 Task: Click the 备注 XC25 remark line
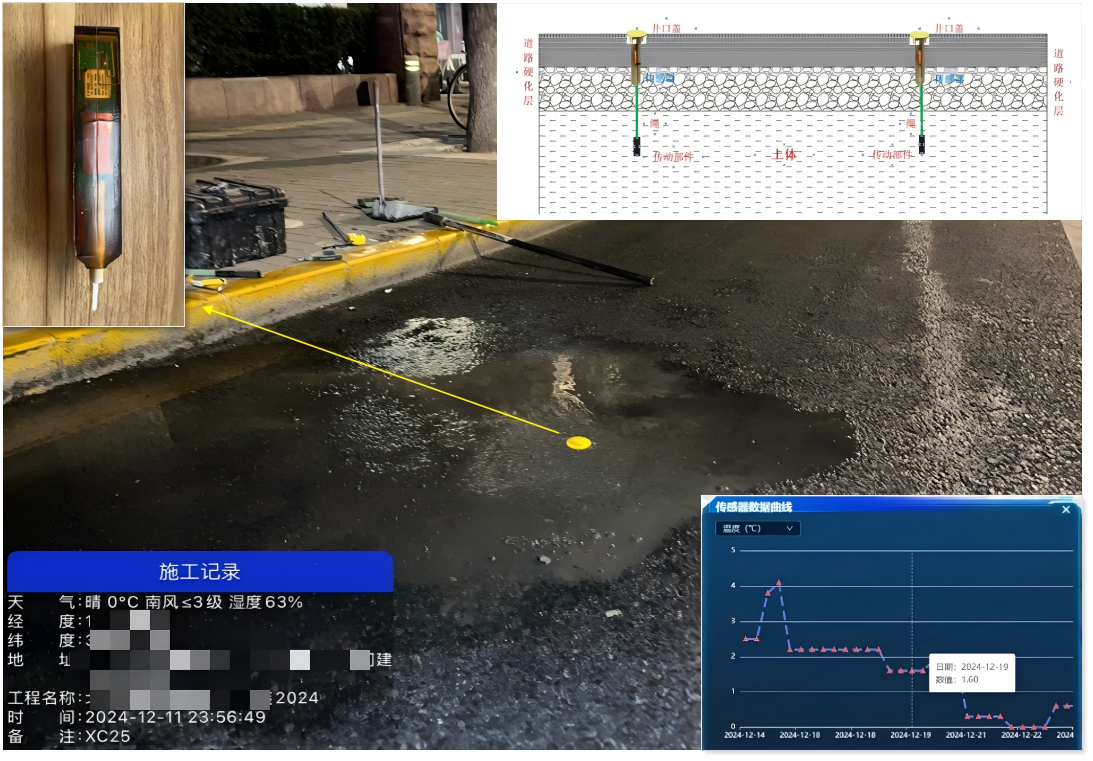[107, 736]
